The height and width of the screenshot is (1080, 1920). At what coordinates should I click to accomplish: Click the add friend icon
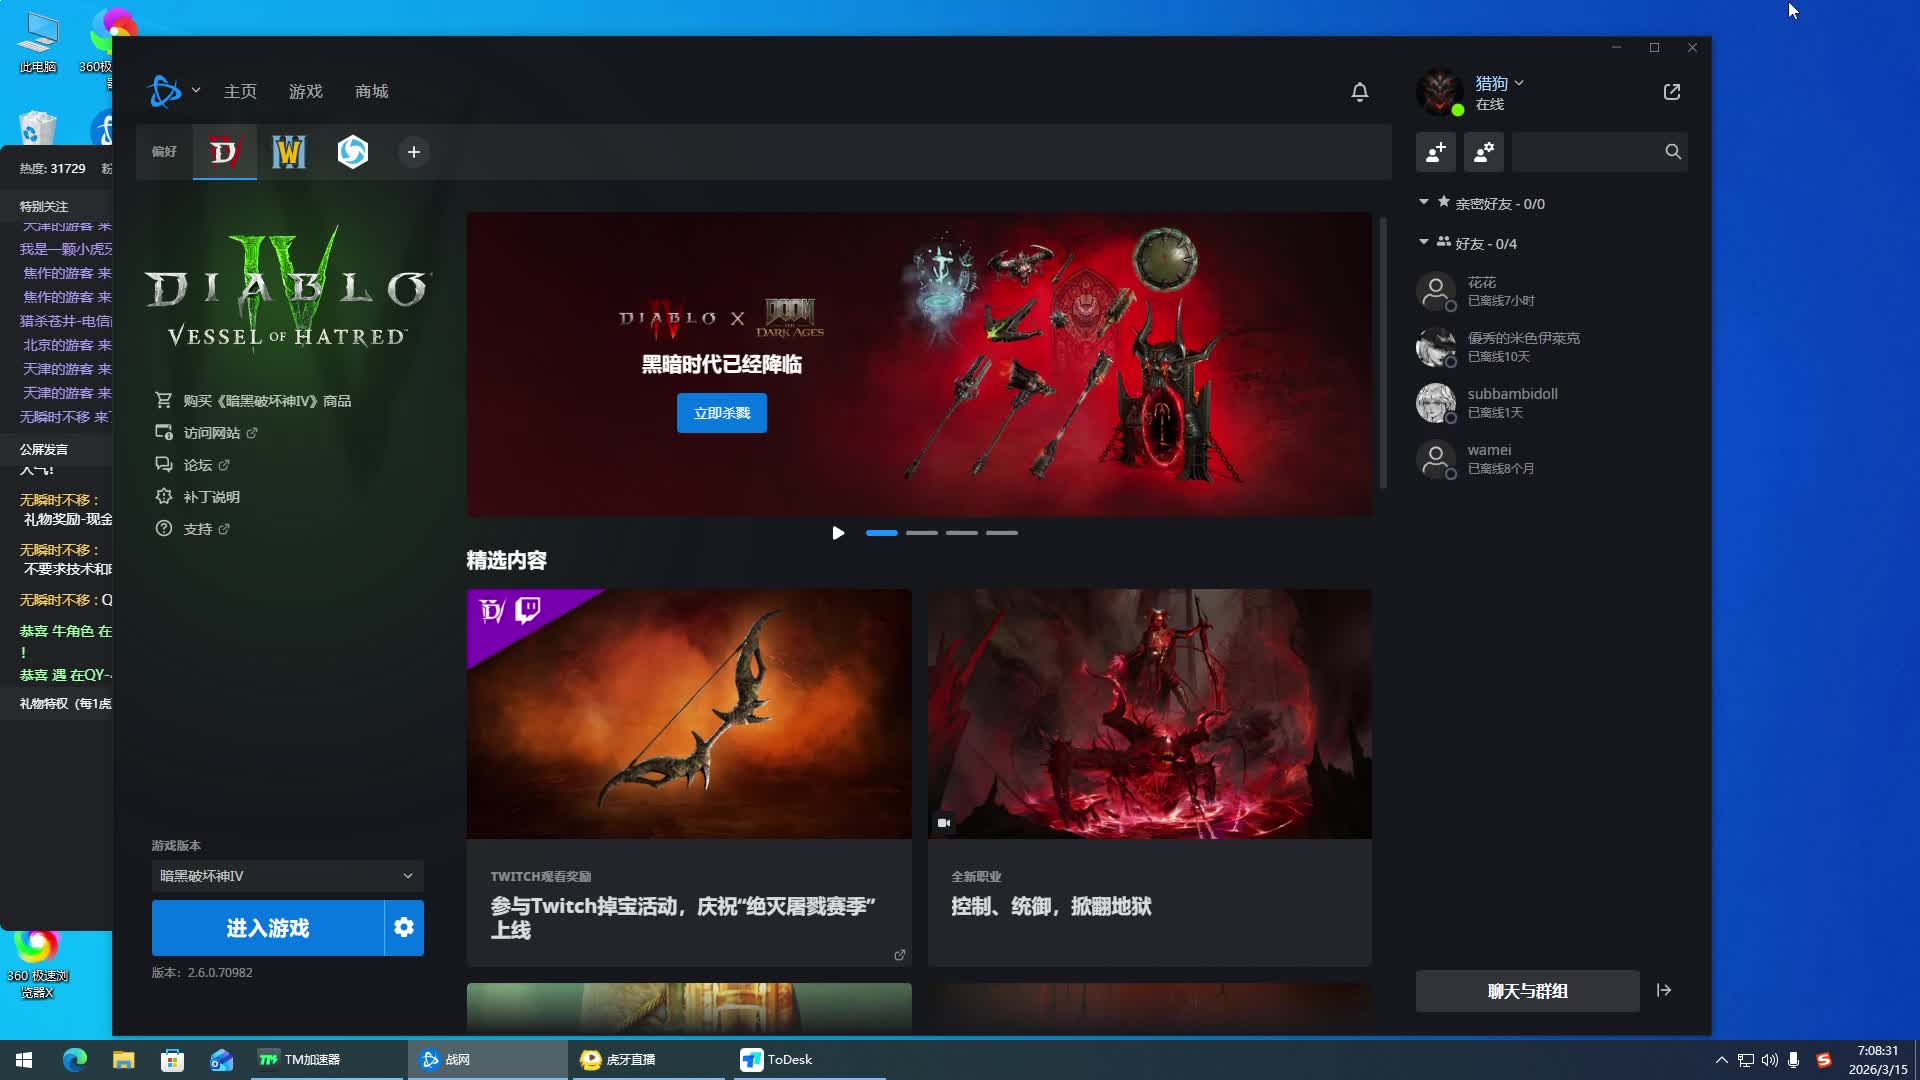click(1436, 152)
